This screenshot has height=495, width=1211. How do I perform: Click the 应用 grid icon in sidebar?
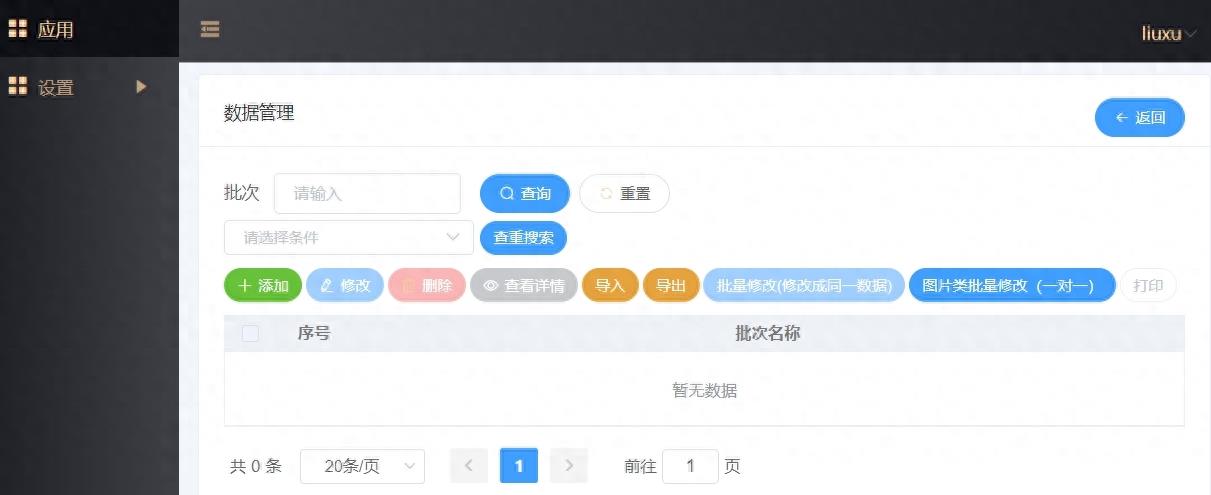[17, 29]
